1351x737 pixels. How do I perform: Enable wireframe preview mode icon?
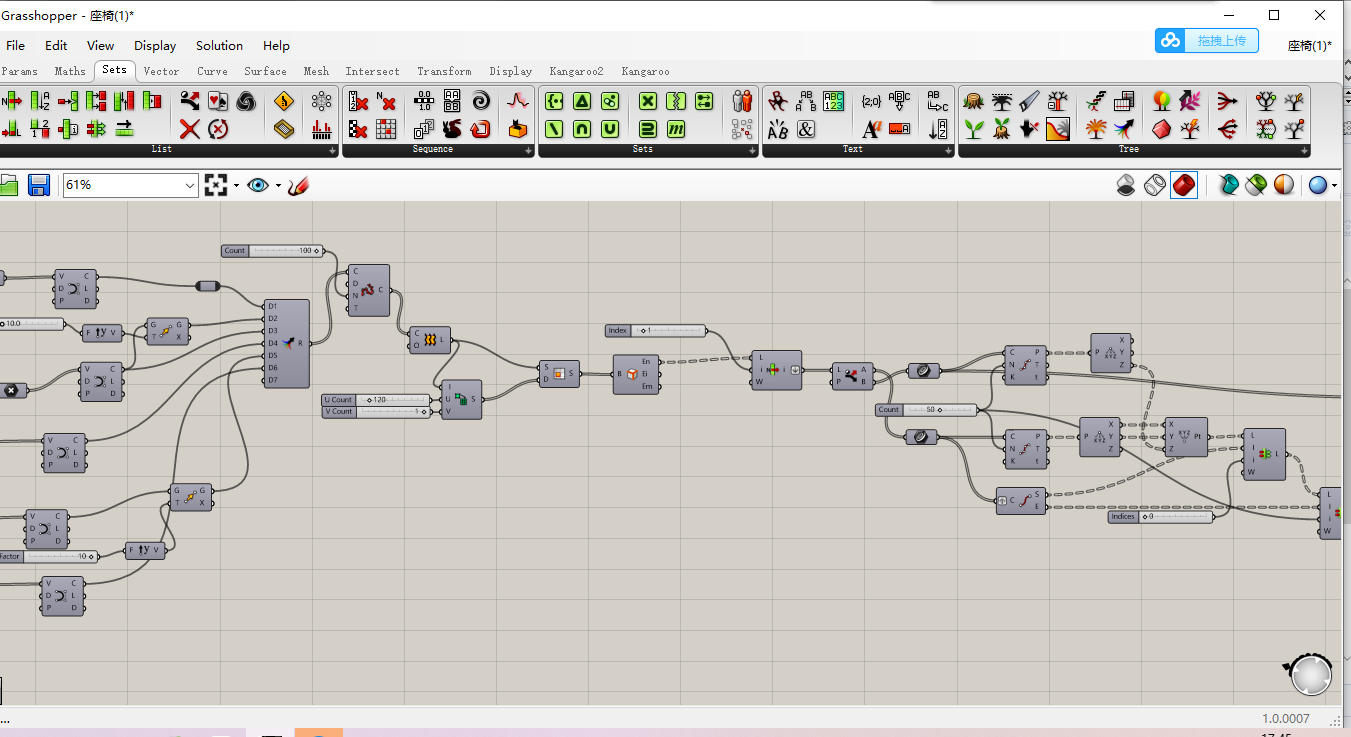[x=1155, y=185]
